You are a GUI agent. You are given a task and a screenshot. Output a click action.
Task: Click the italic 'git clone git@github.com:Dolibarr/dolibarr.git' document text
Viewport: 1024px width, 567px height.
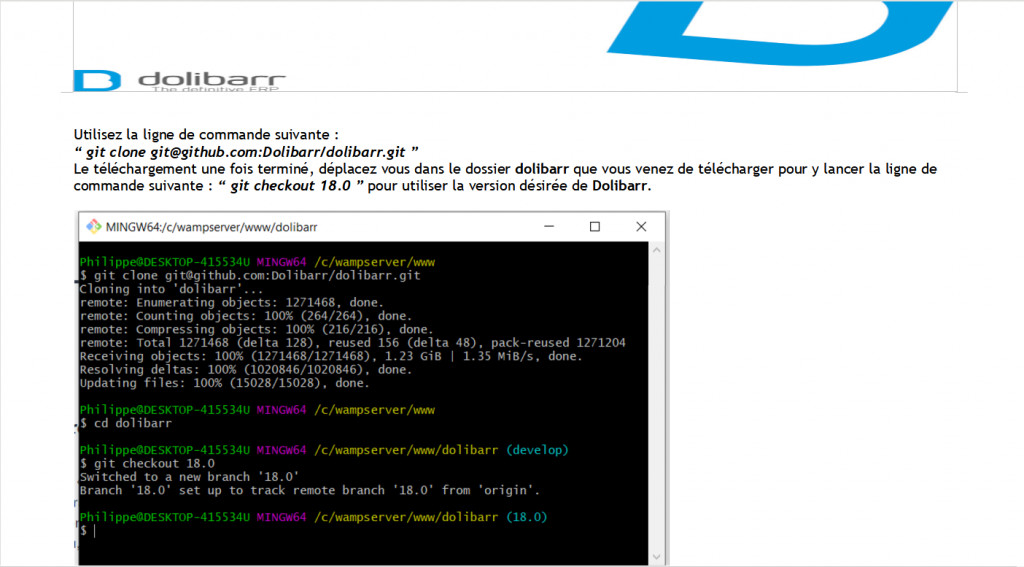coord(246,152)
